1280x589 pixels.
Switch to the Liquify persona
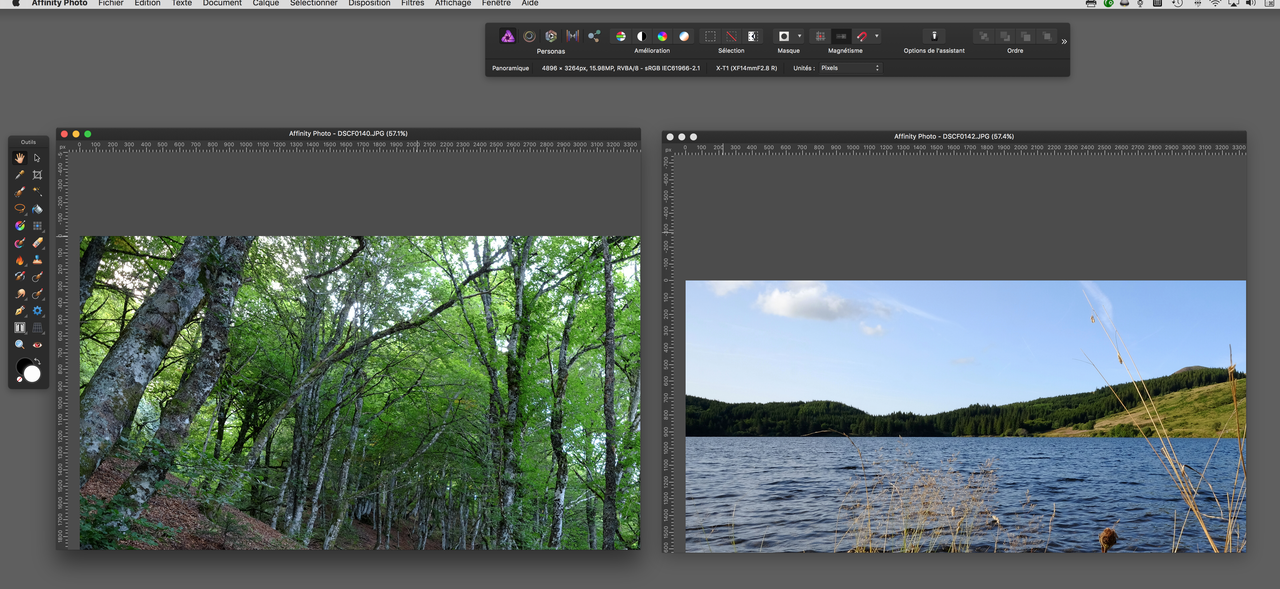click(x=529, y=36)
